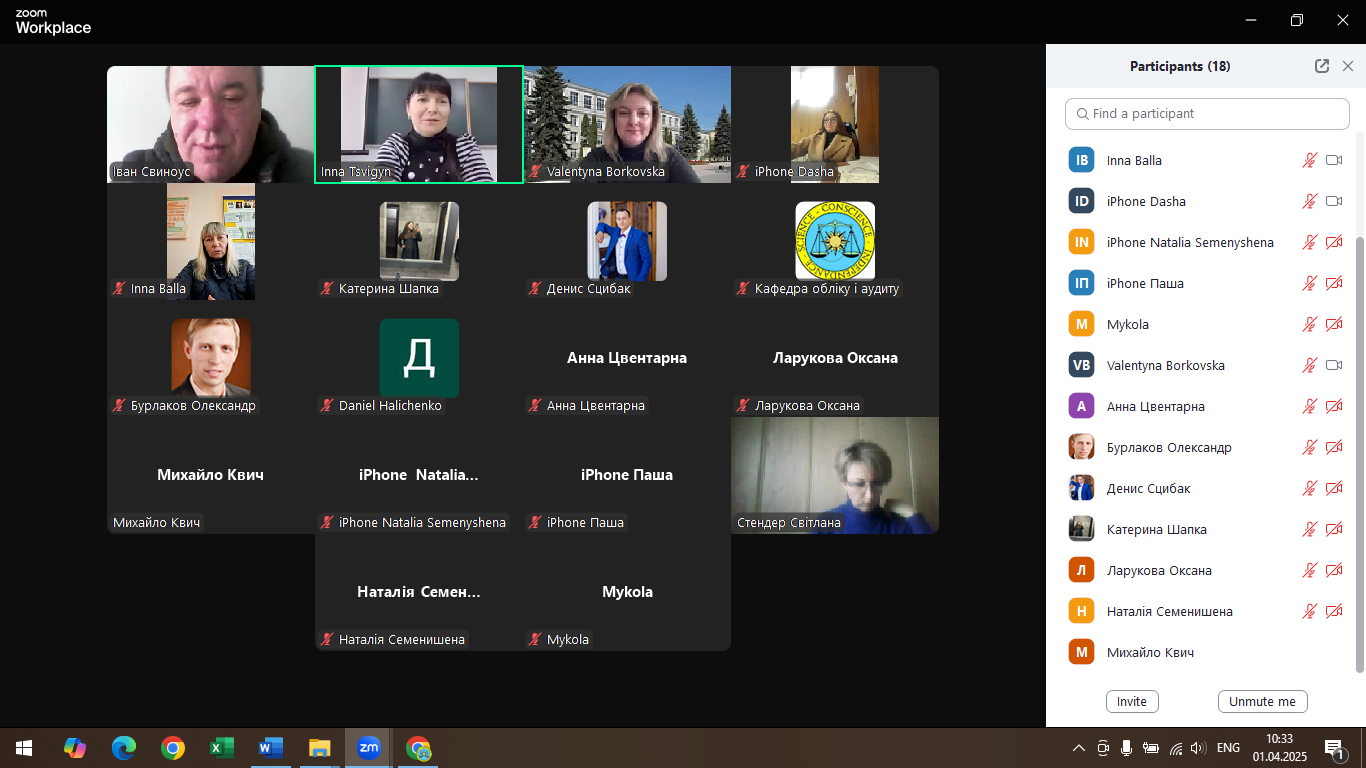Screen dimensions: 1366x768
Task: Click the Invite button
Action: coord(1132,701)
